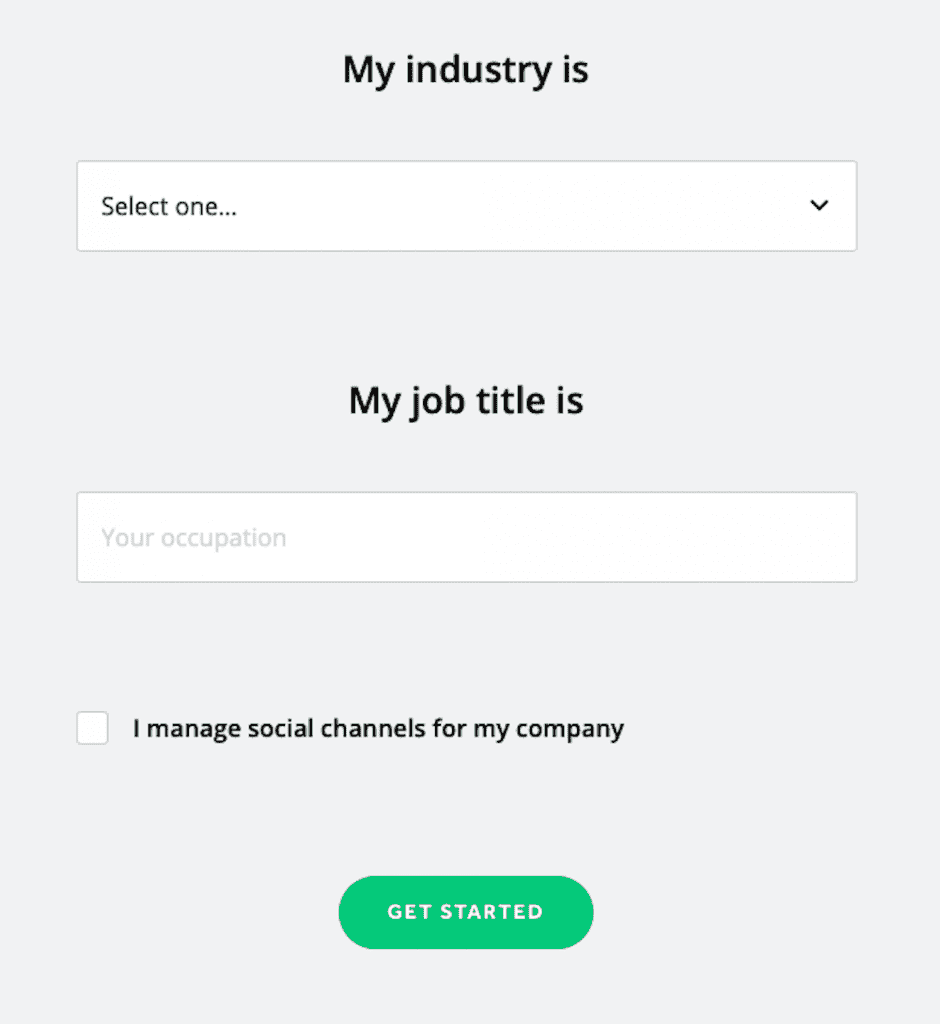Click the down-arrow icon in industry selector
The width and height of the screenshot is (940, 1024).
819,206
